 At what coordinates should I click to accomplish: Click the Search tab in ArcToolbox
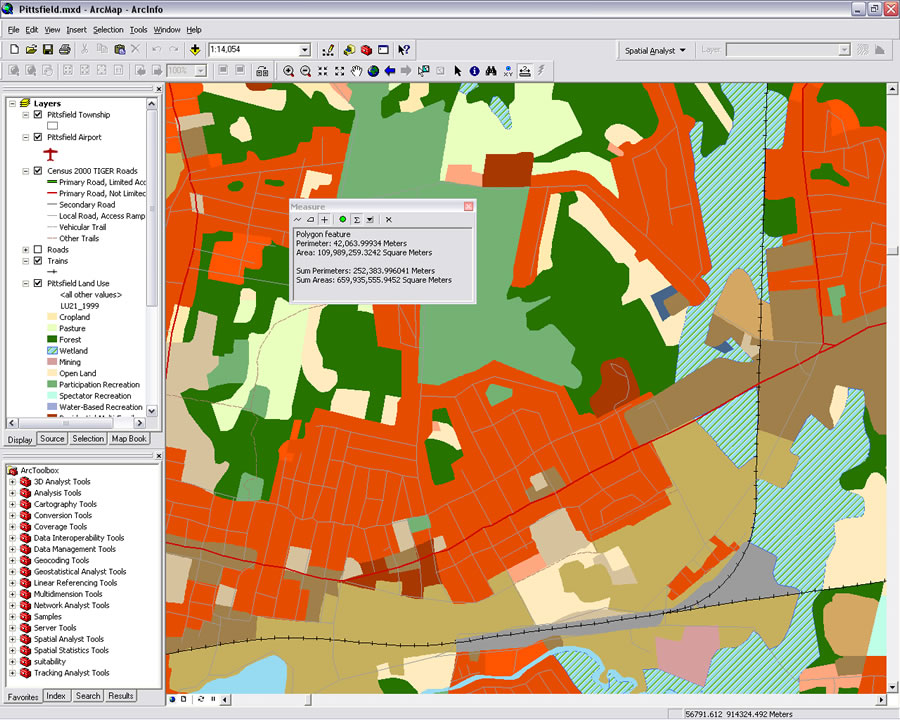click(88, 696)
